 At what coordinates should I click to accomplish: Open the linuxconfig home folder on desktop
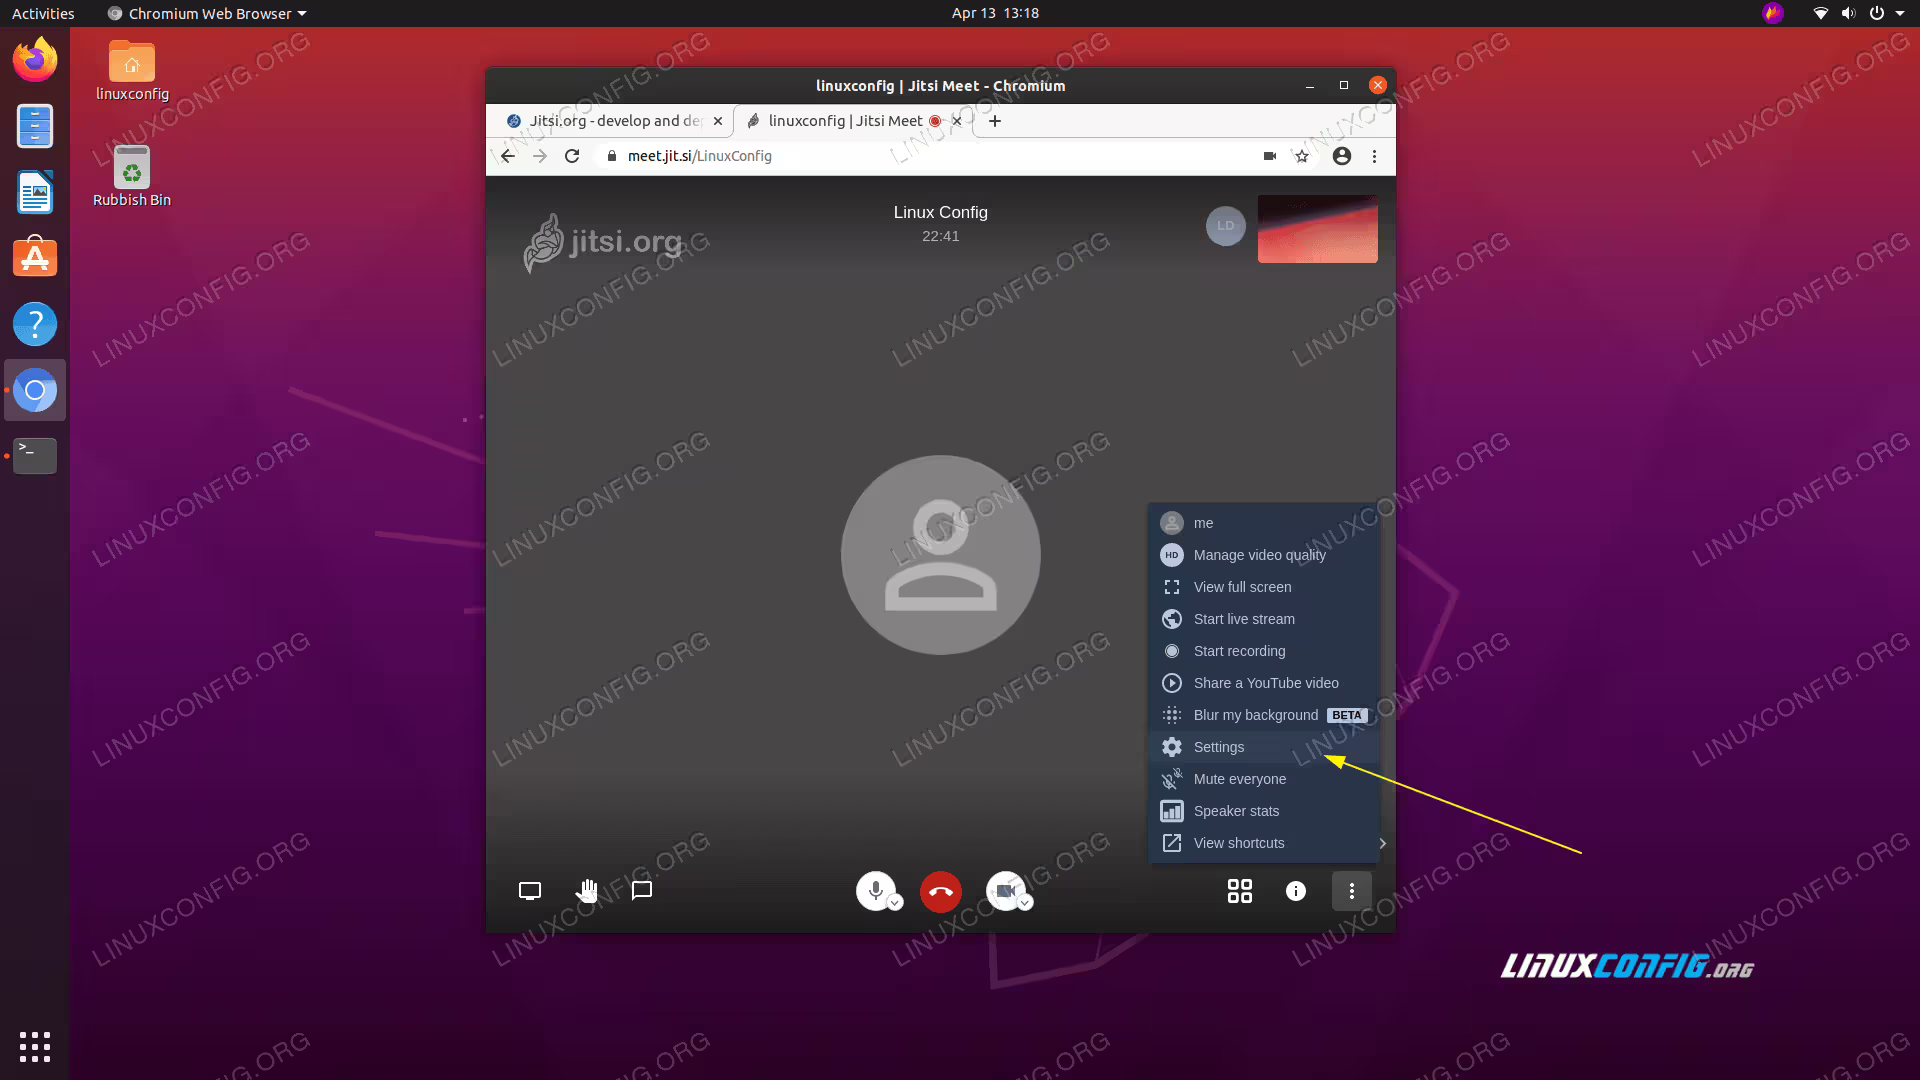tap(132, 70)
